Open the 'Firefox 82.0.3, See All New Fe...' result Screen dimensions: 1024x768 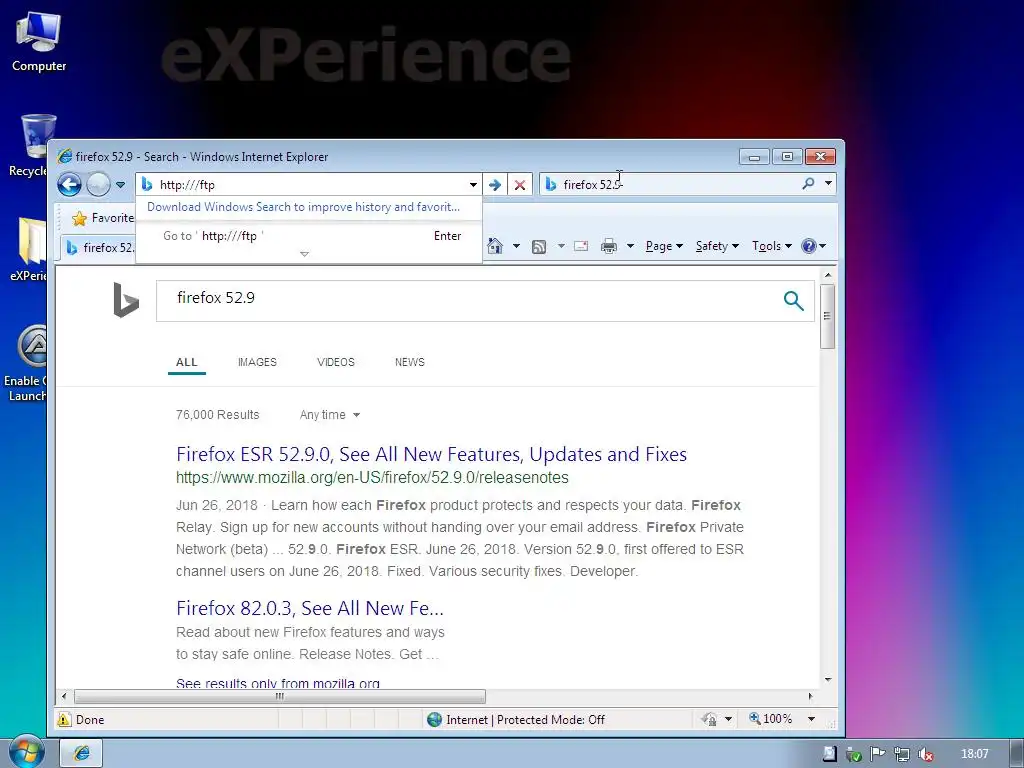[310, 608]
